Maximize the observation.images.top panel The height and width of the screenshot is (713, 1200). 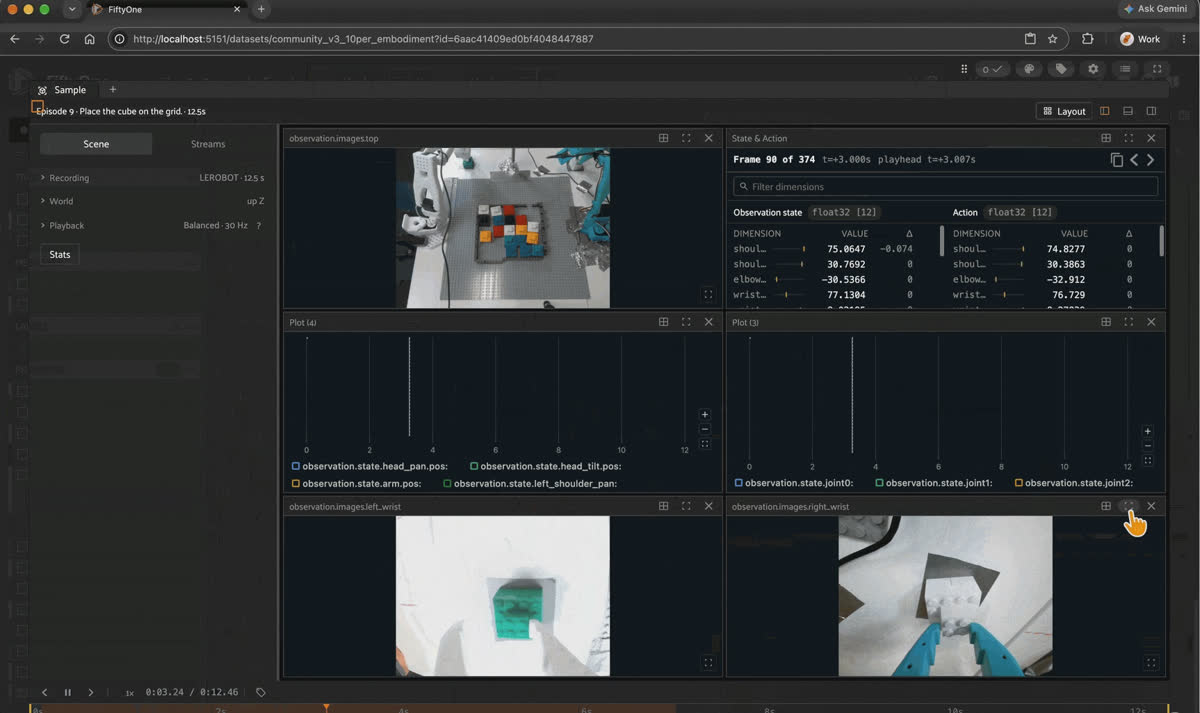pos(686,138)
